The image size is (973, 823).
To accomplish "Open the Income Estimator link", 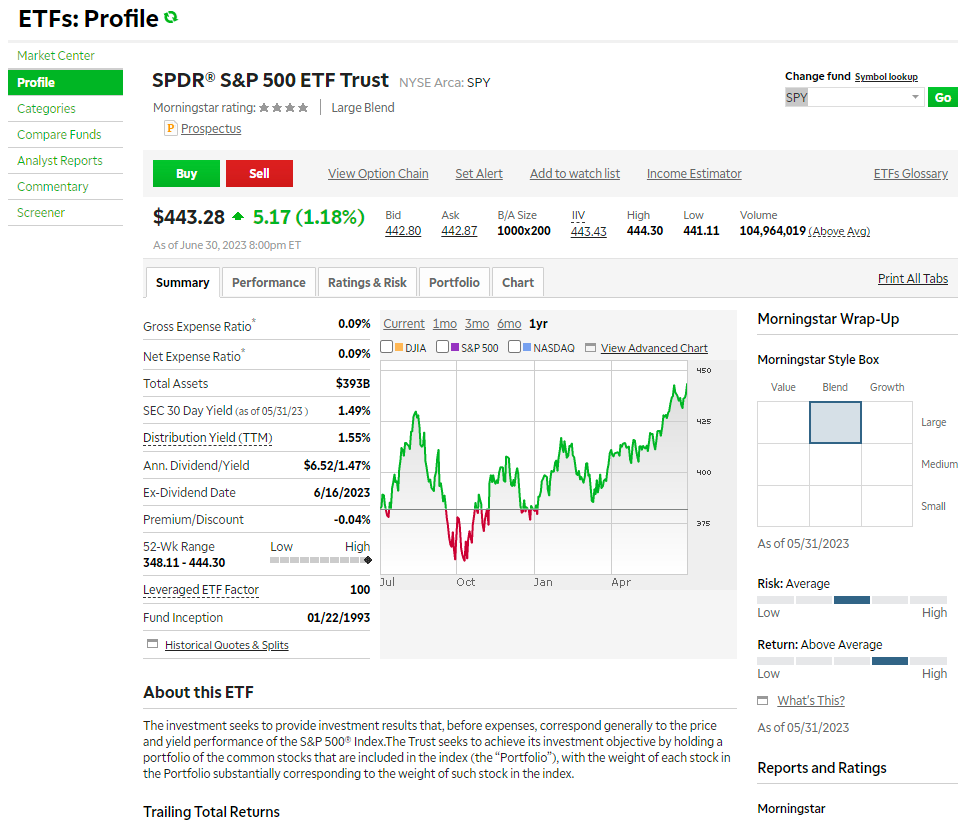I will [x=694, y=174].
